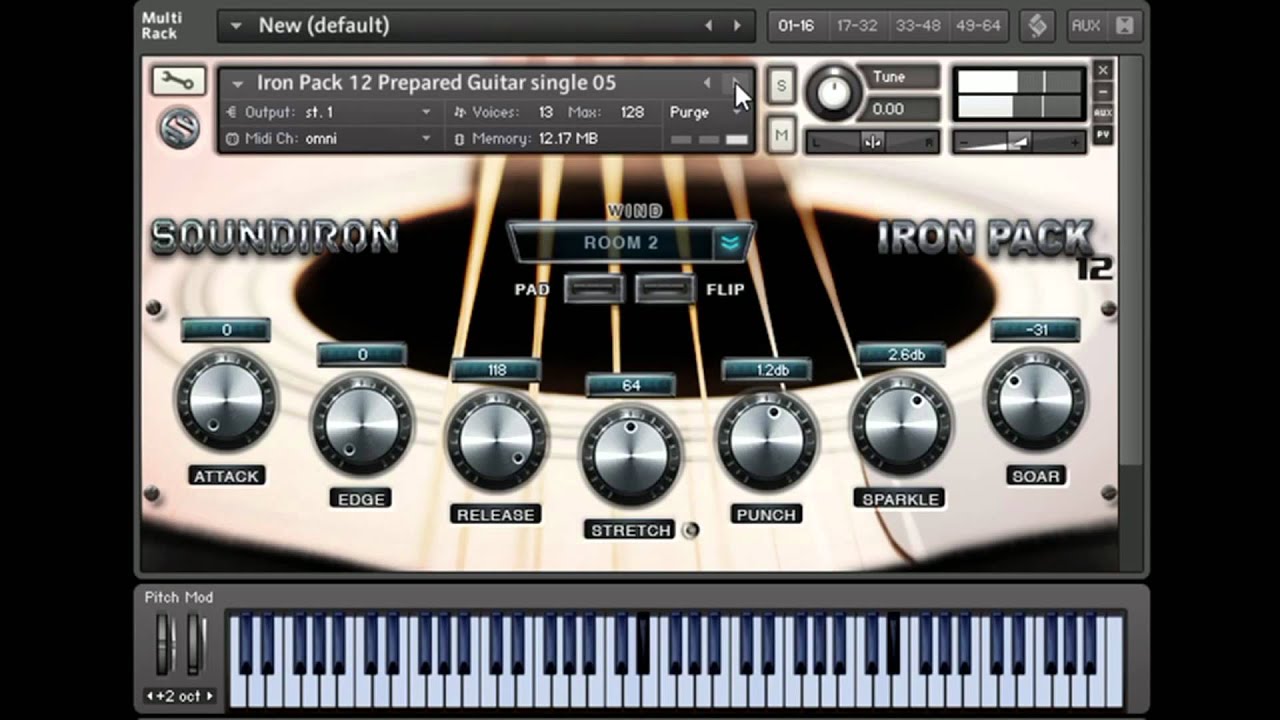Go to next multi using arrow next to New (default)
The image size is (1280, 720).
[738, 26]
